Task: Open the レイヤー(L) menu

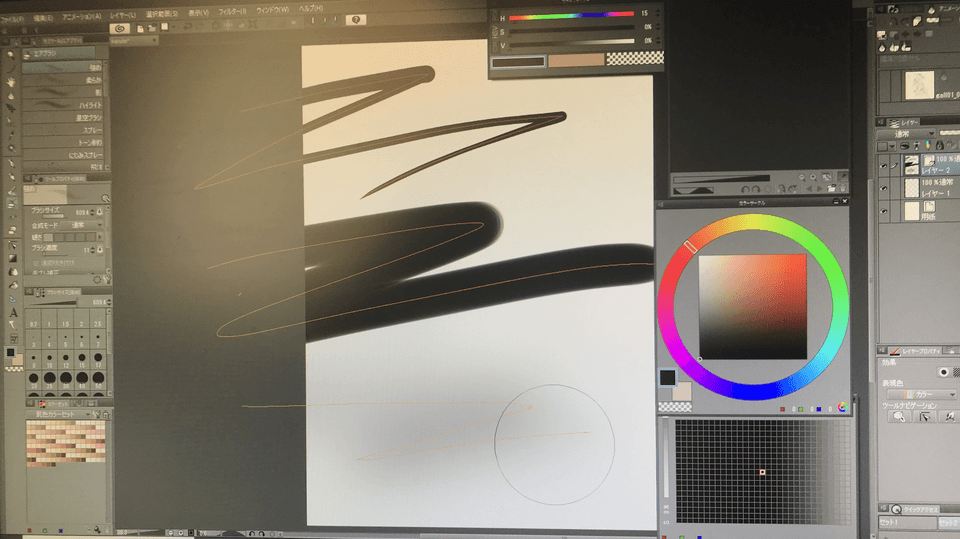Action: pyautogui.click(x=123, y=15)
